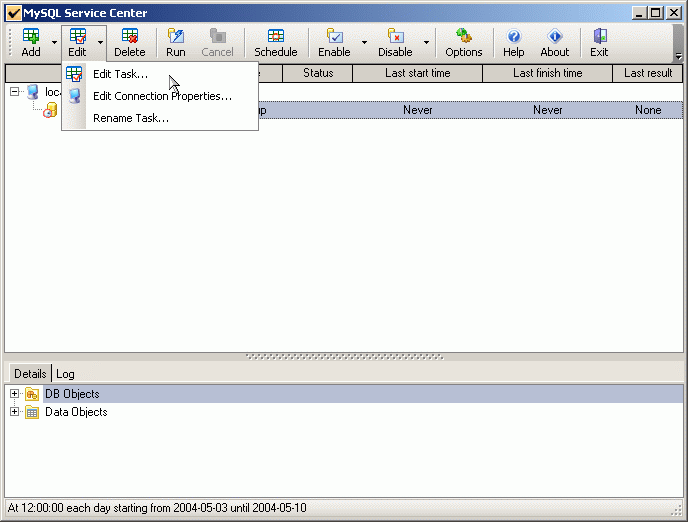Click the horizontal pane splitter handle
The height and width of the screenshot is (522, 688).
344,357
